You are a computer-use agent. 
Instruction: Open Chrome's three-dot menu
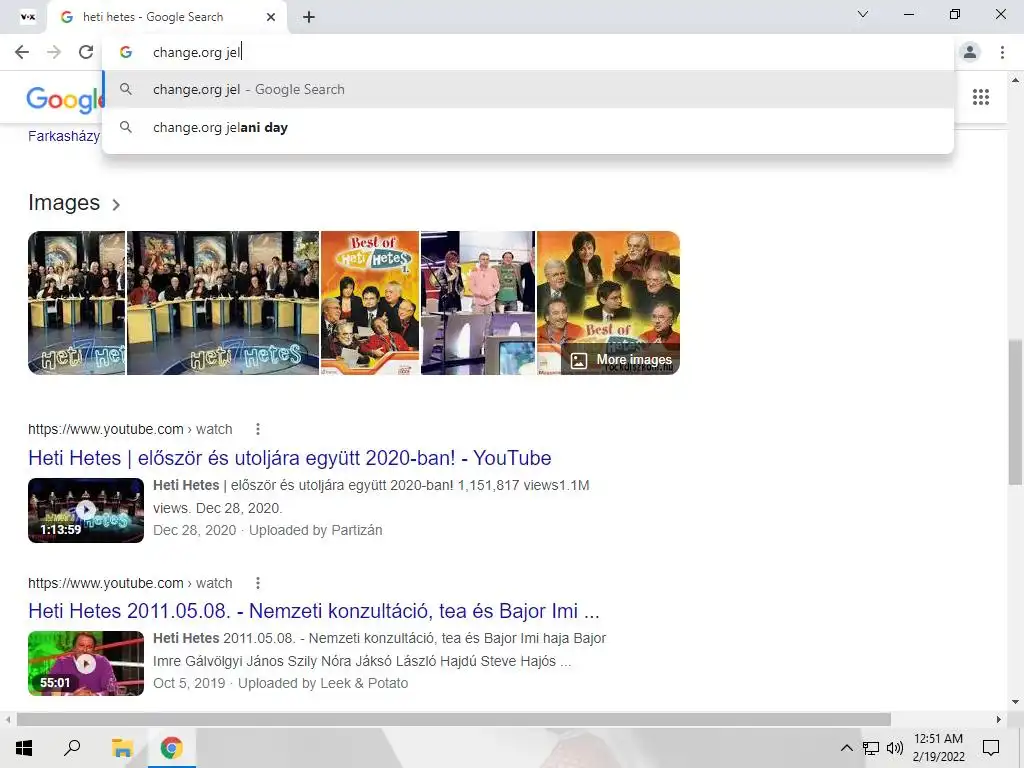(x=1002, y=52)
